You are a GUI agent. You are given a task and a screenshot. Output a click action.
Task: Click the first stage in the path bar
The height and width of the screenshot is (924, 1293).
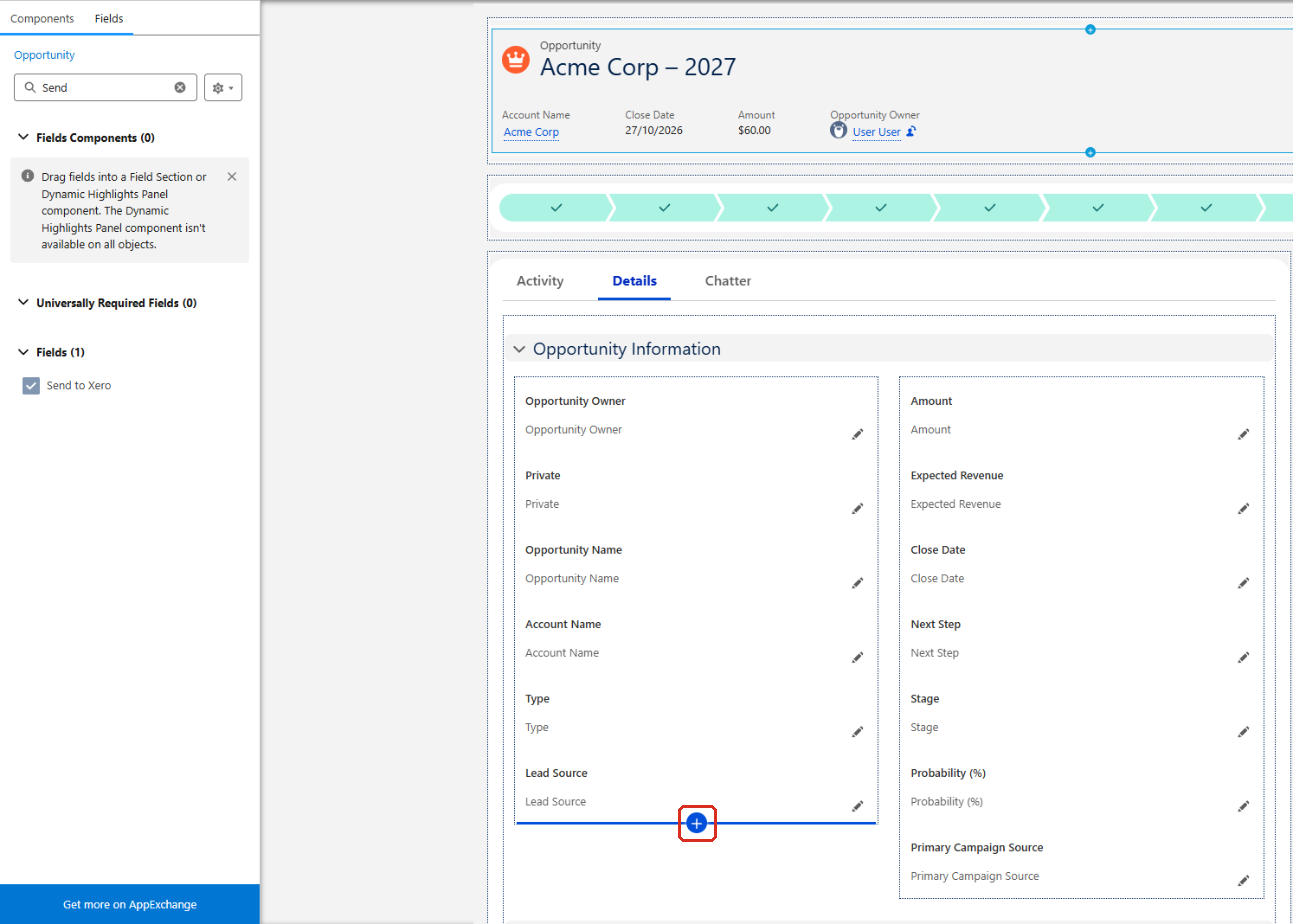(556, 207)
